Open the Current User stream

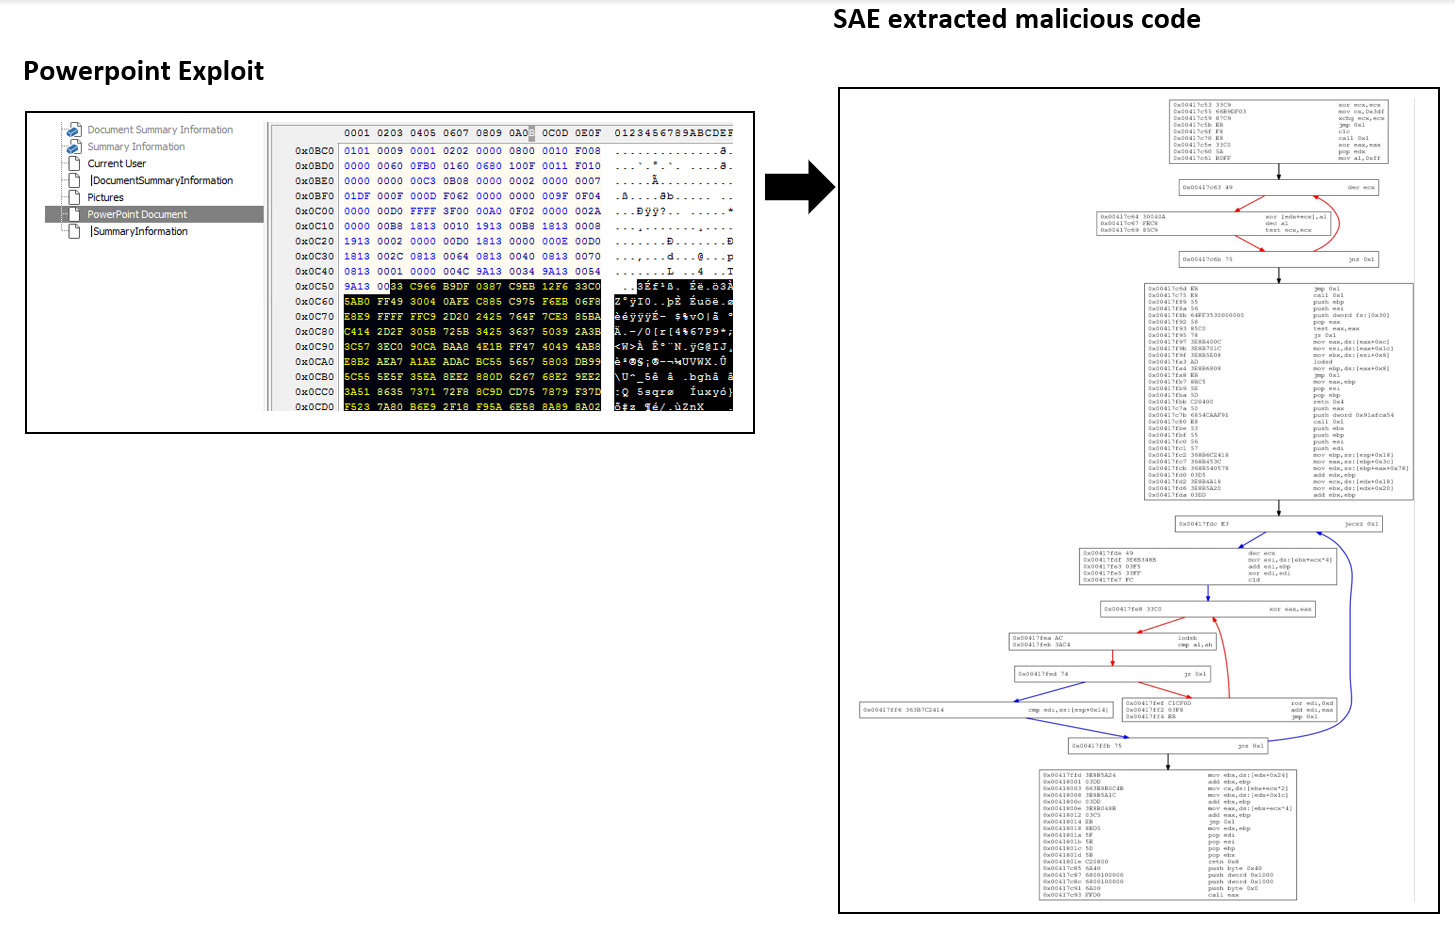click(116, 164)
